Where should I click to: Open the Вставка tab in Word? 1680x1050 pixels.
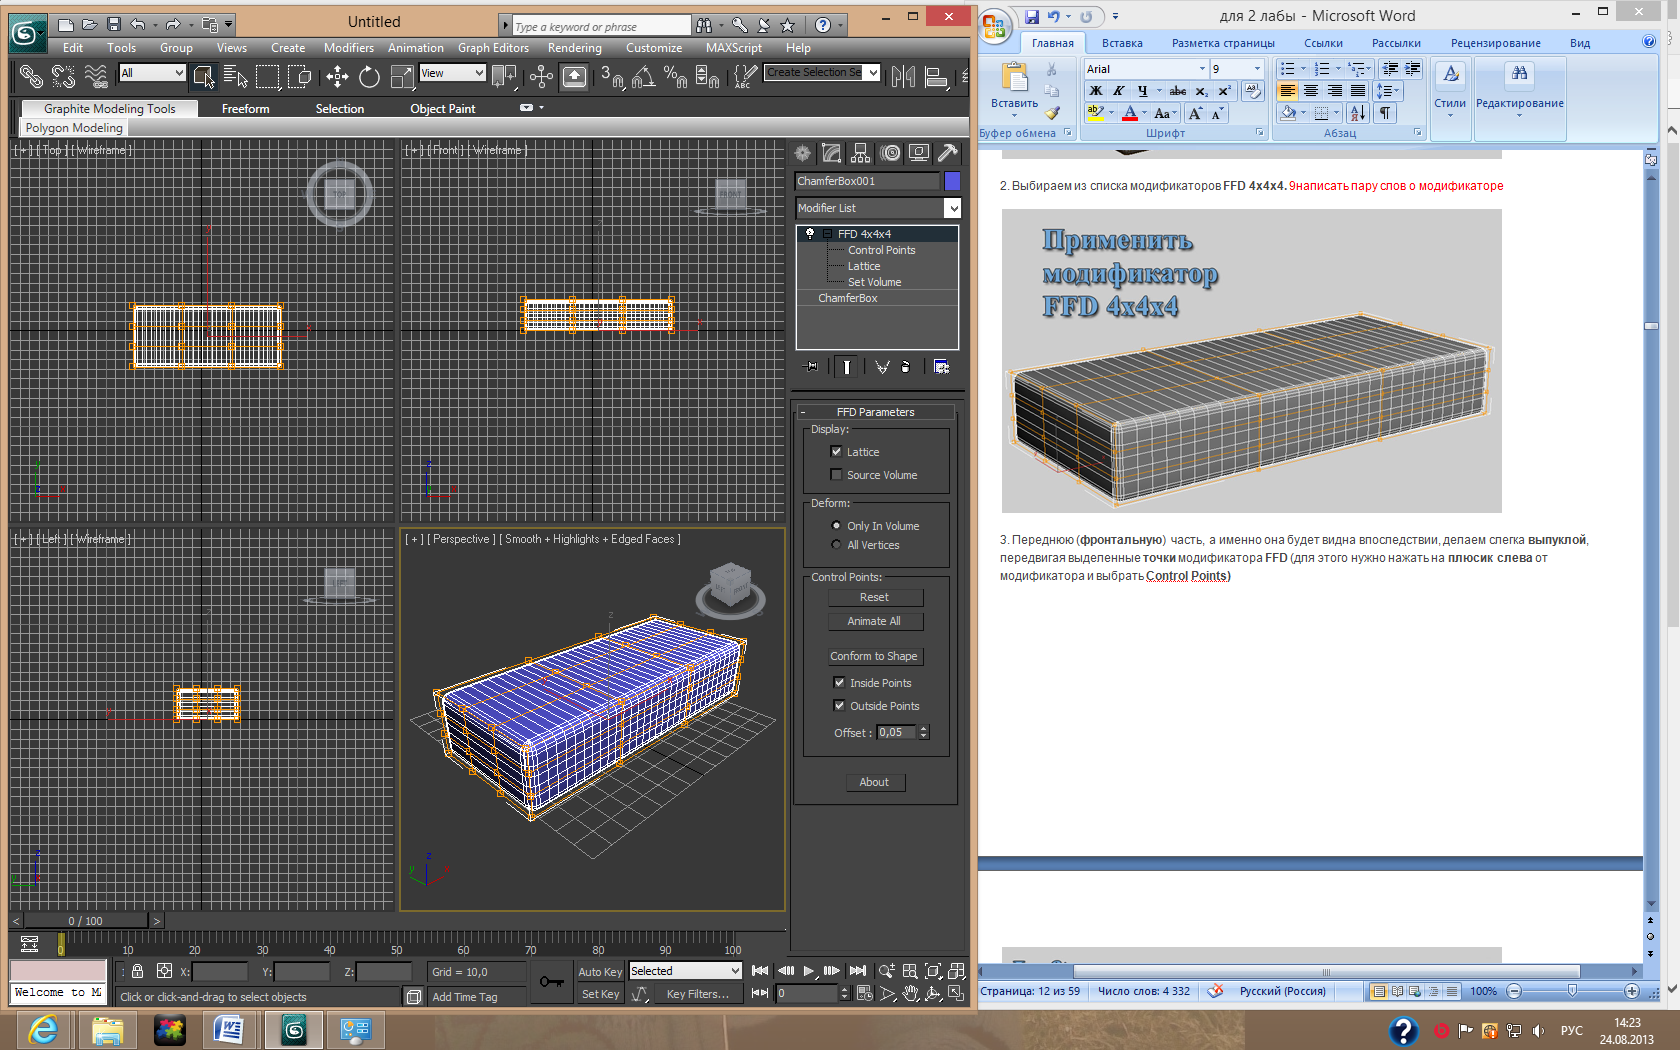point(1122,43)
